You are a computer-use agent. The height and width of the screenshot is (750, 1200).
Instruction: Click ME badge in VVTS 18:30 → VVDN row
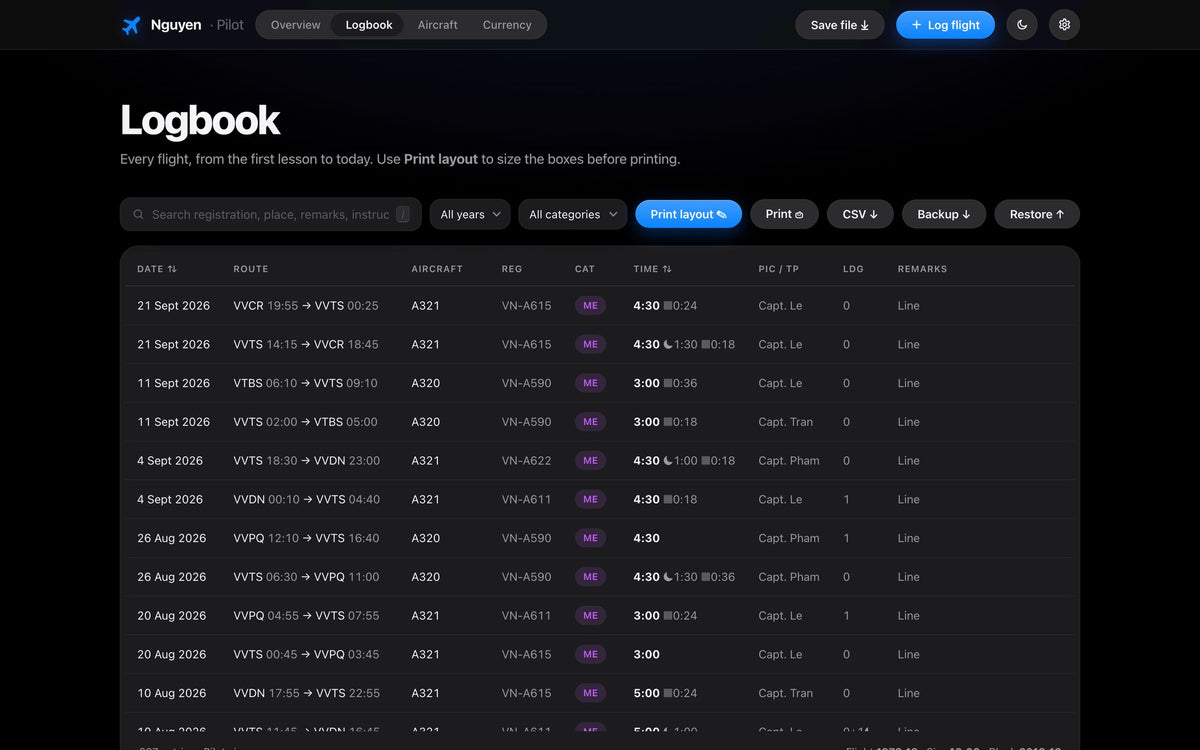(590, 461)
